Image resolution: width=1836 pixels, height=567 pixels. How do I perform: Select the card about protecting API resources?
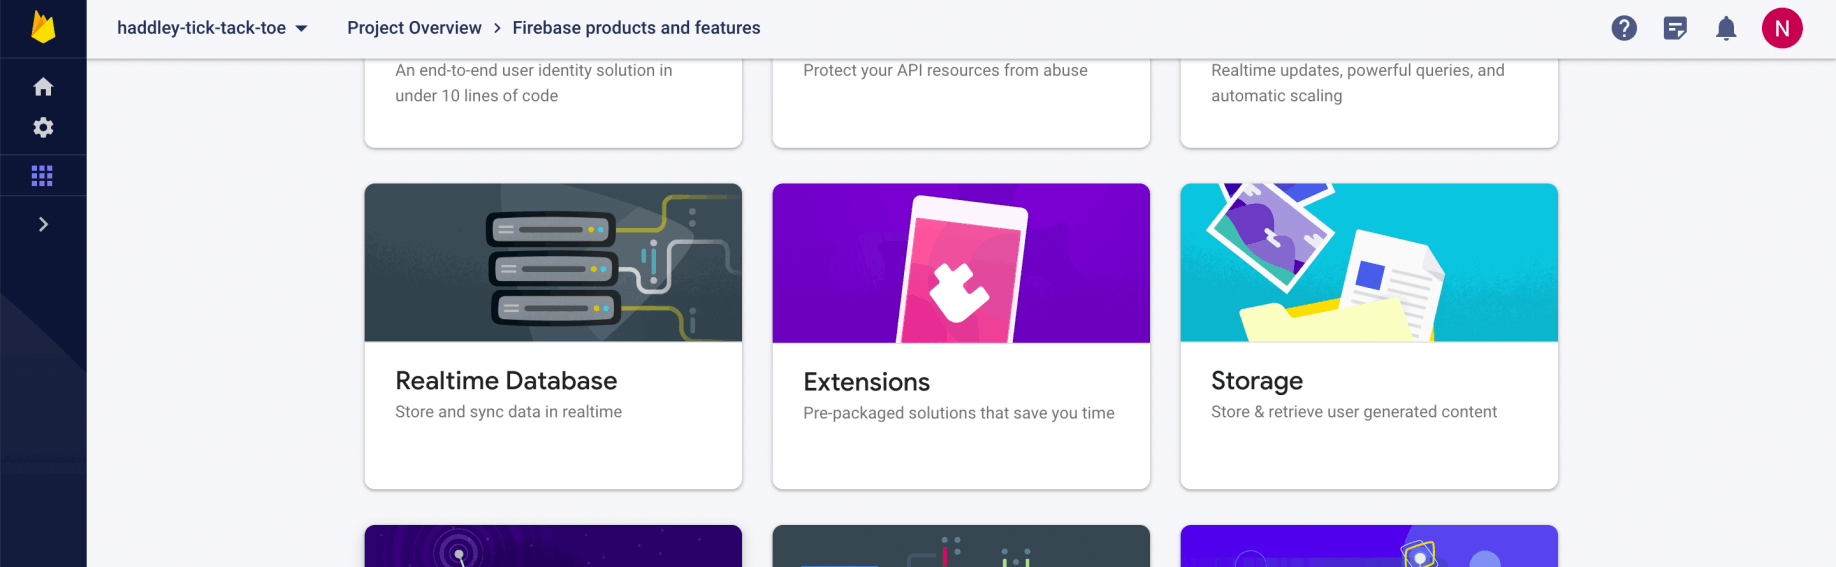click(x=960, y=100)
